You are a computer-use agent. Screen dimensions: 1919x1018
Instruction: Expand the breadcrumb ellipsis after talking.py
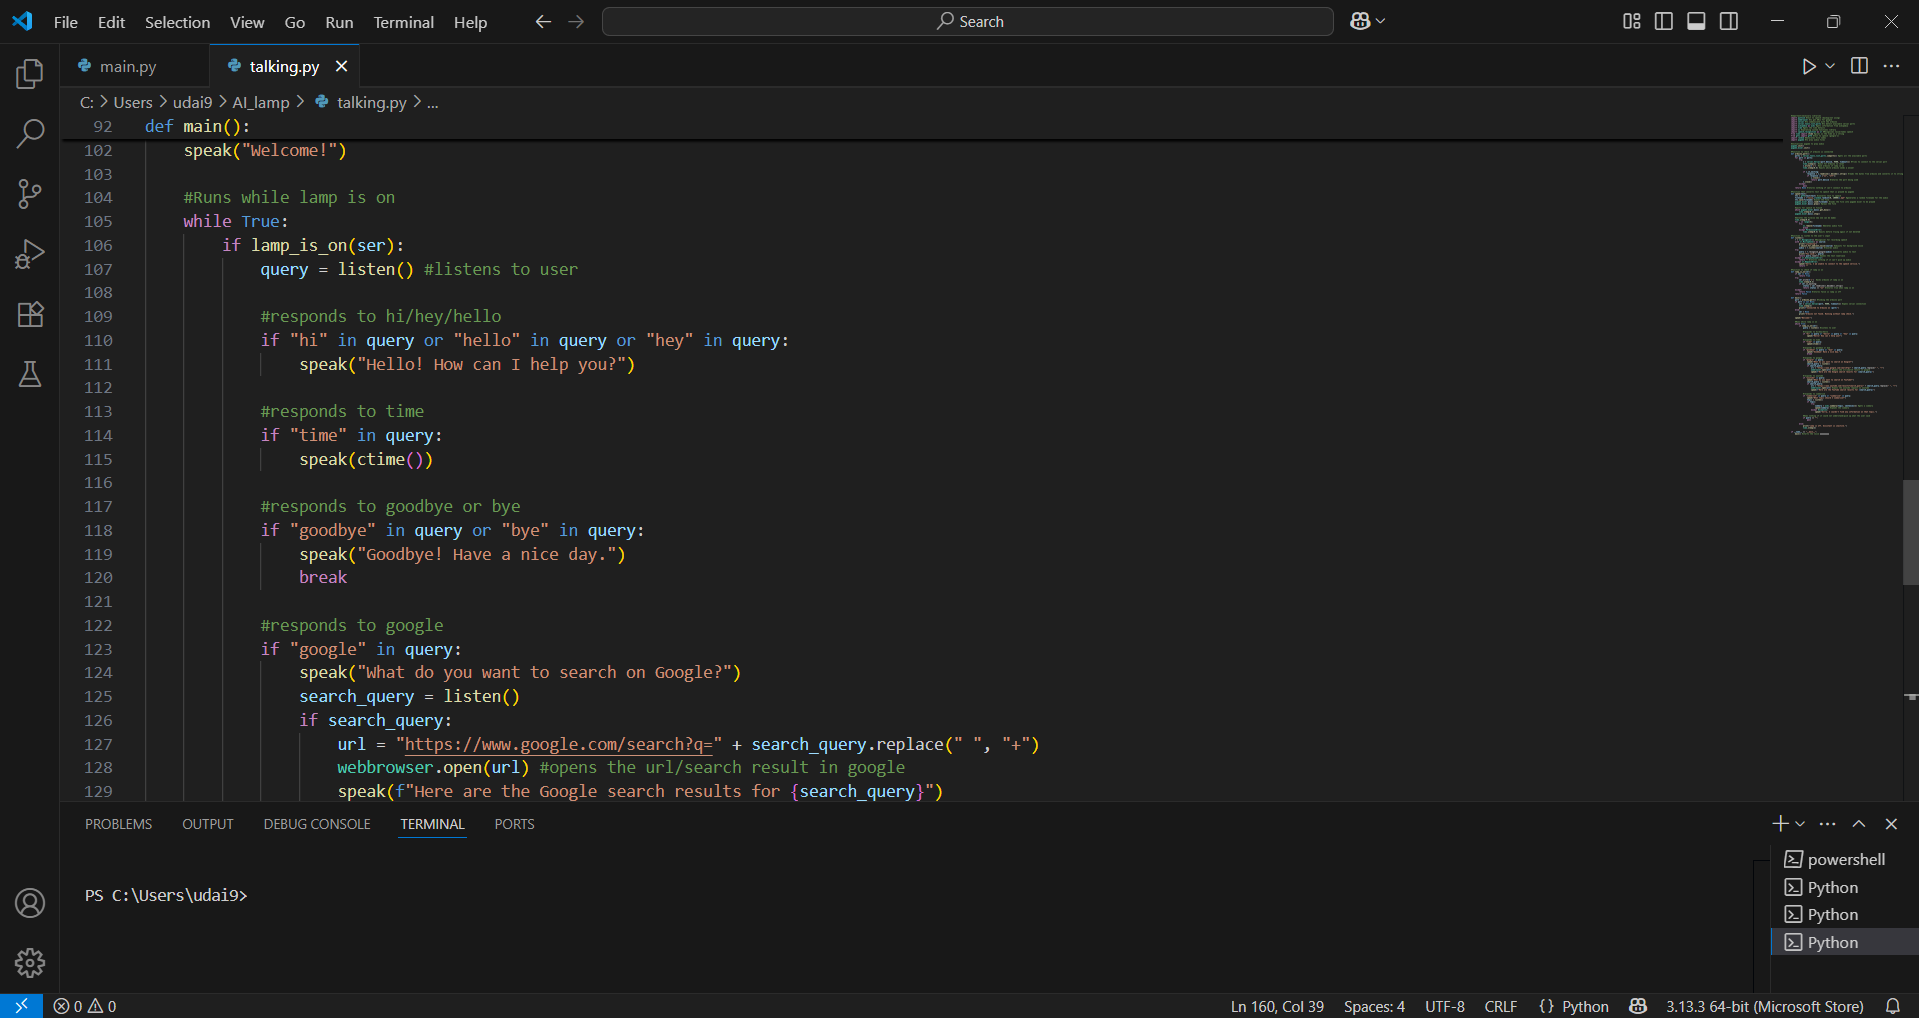click(x=432, y=102)
